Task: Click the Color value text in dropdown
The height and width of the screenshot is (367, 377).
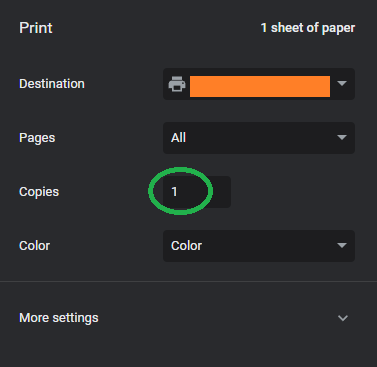Action: point(186,246)
